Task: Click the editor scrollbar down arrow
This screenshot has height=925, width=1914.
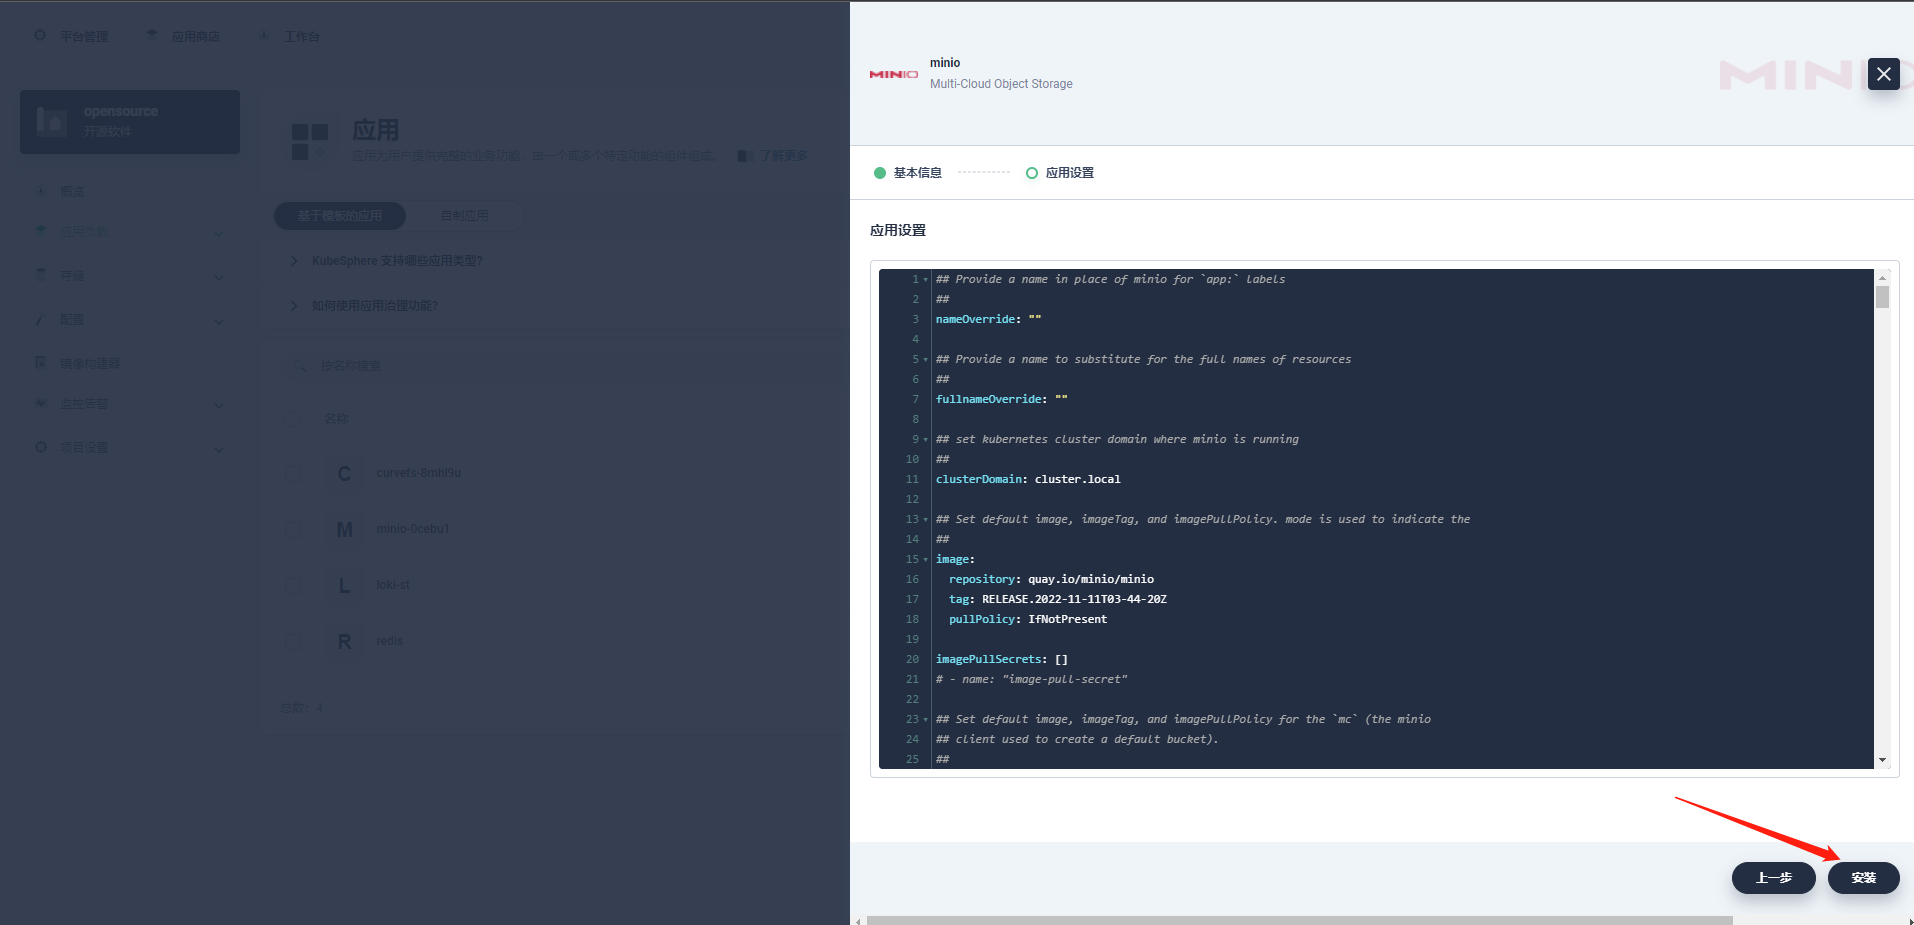Action: (1882, 761)
